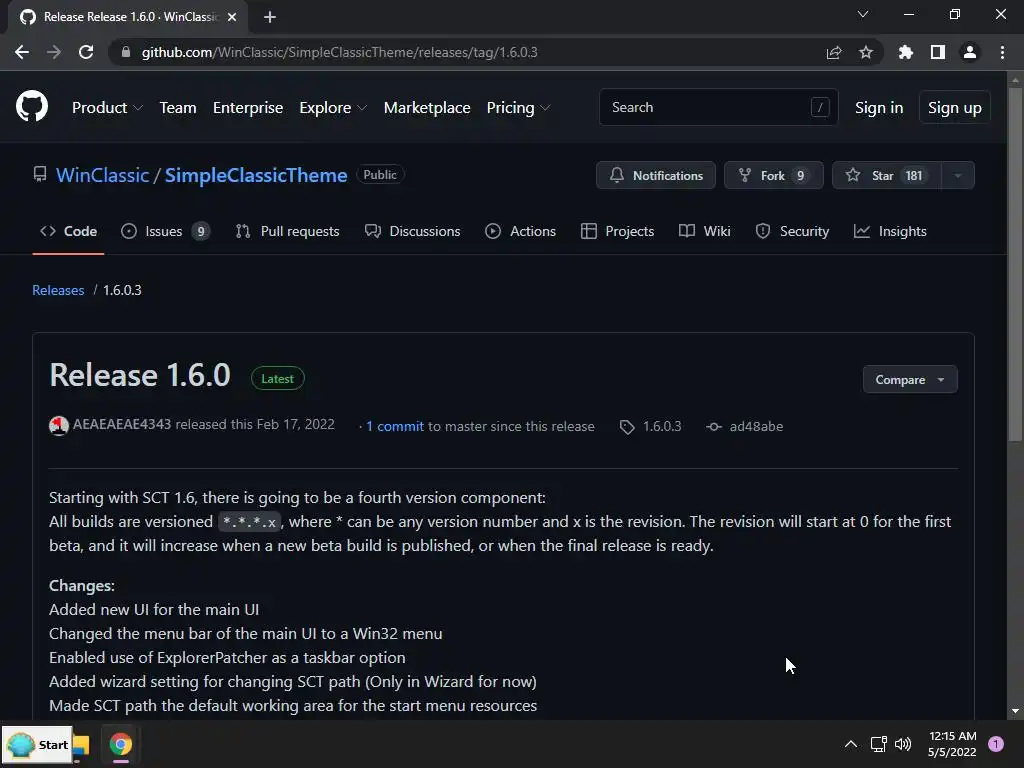Switch to the Pull requests tab
The width and height of the screenshot is (1024, 768).
click(x=287, y=231)
